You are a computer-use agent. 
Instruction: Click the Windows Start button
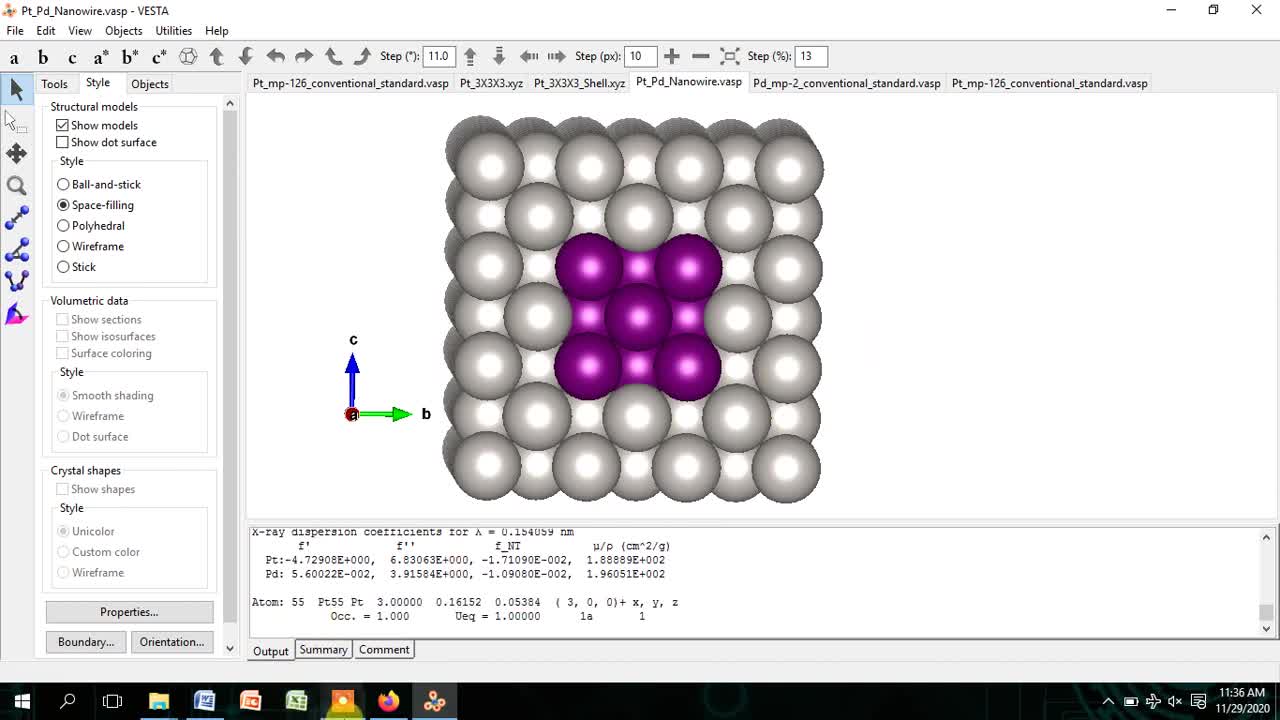22,701
